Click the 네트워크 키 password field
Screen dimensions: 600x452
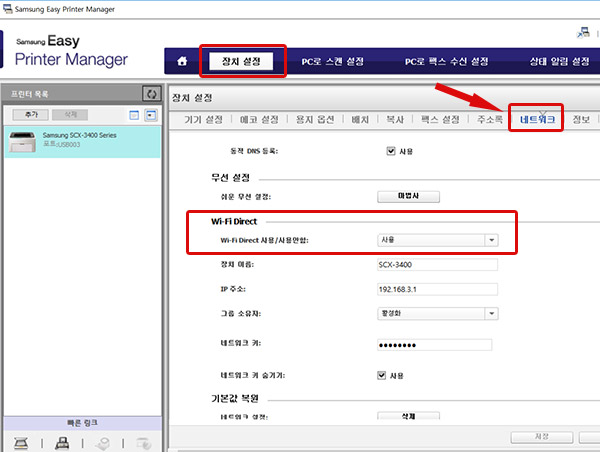tap(434, 345)
